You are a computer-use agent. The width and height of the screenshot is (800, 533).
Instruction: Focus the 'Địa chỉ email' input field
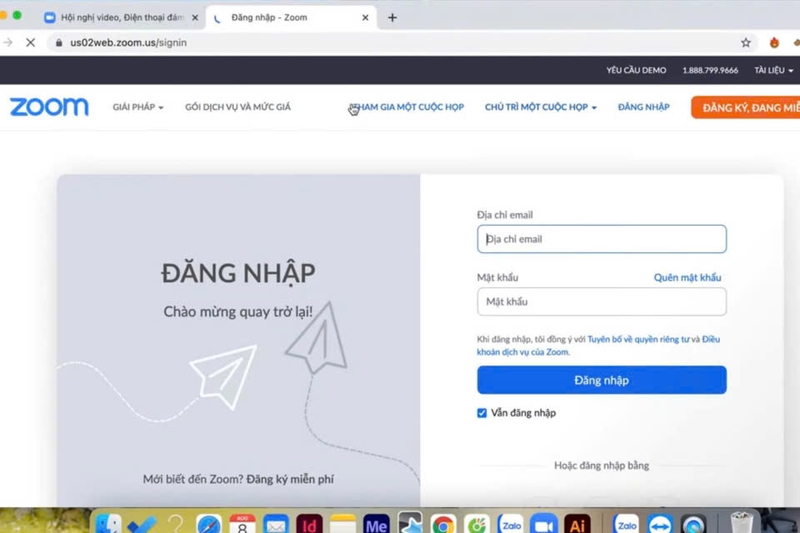pos(602,239)
